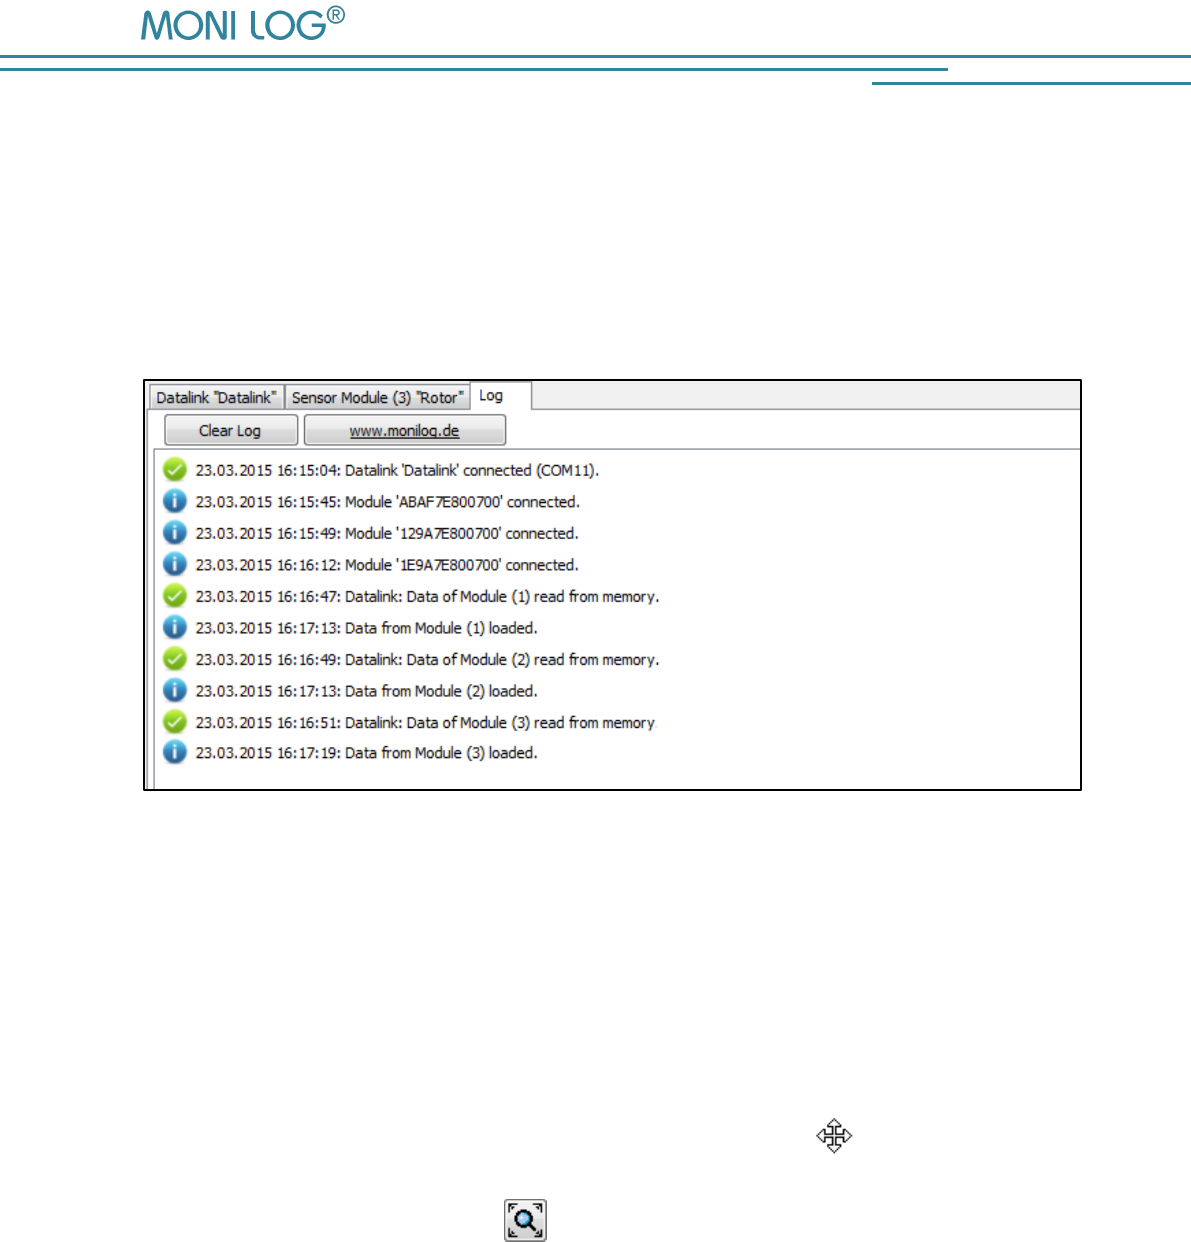Select log line "Module 'ABAF7E800700' connected."

(x=387, y=502)
